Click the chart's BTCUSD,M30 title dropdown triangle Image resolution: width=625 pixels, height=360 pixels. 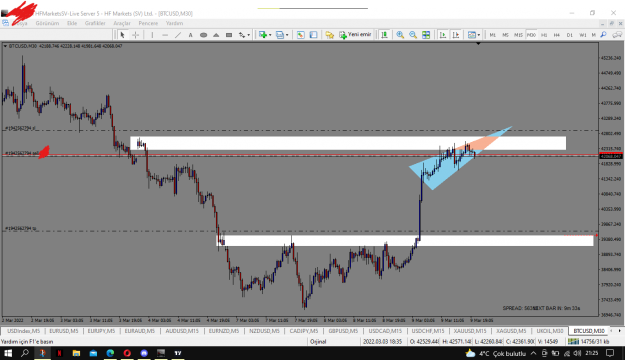(x=5, y=46)
